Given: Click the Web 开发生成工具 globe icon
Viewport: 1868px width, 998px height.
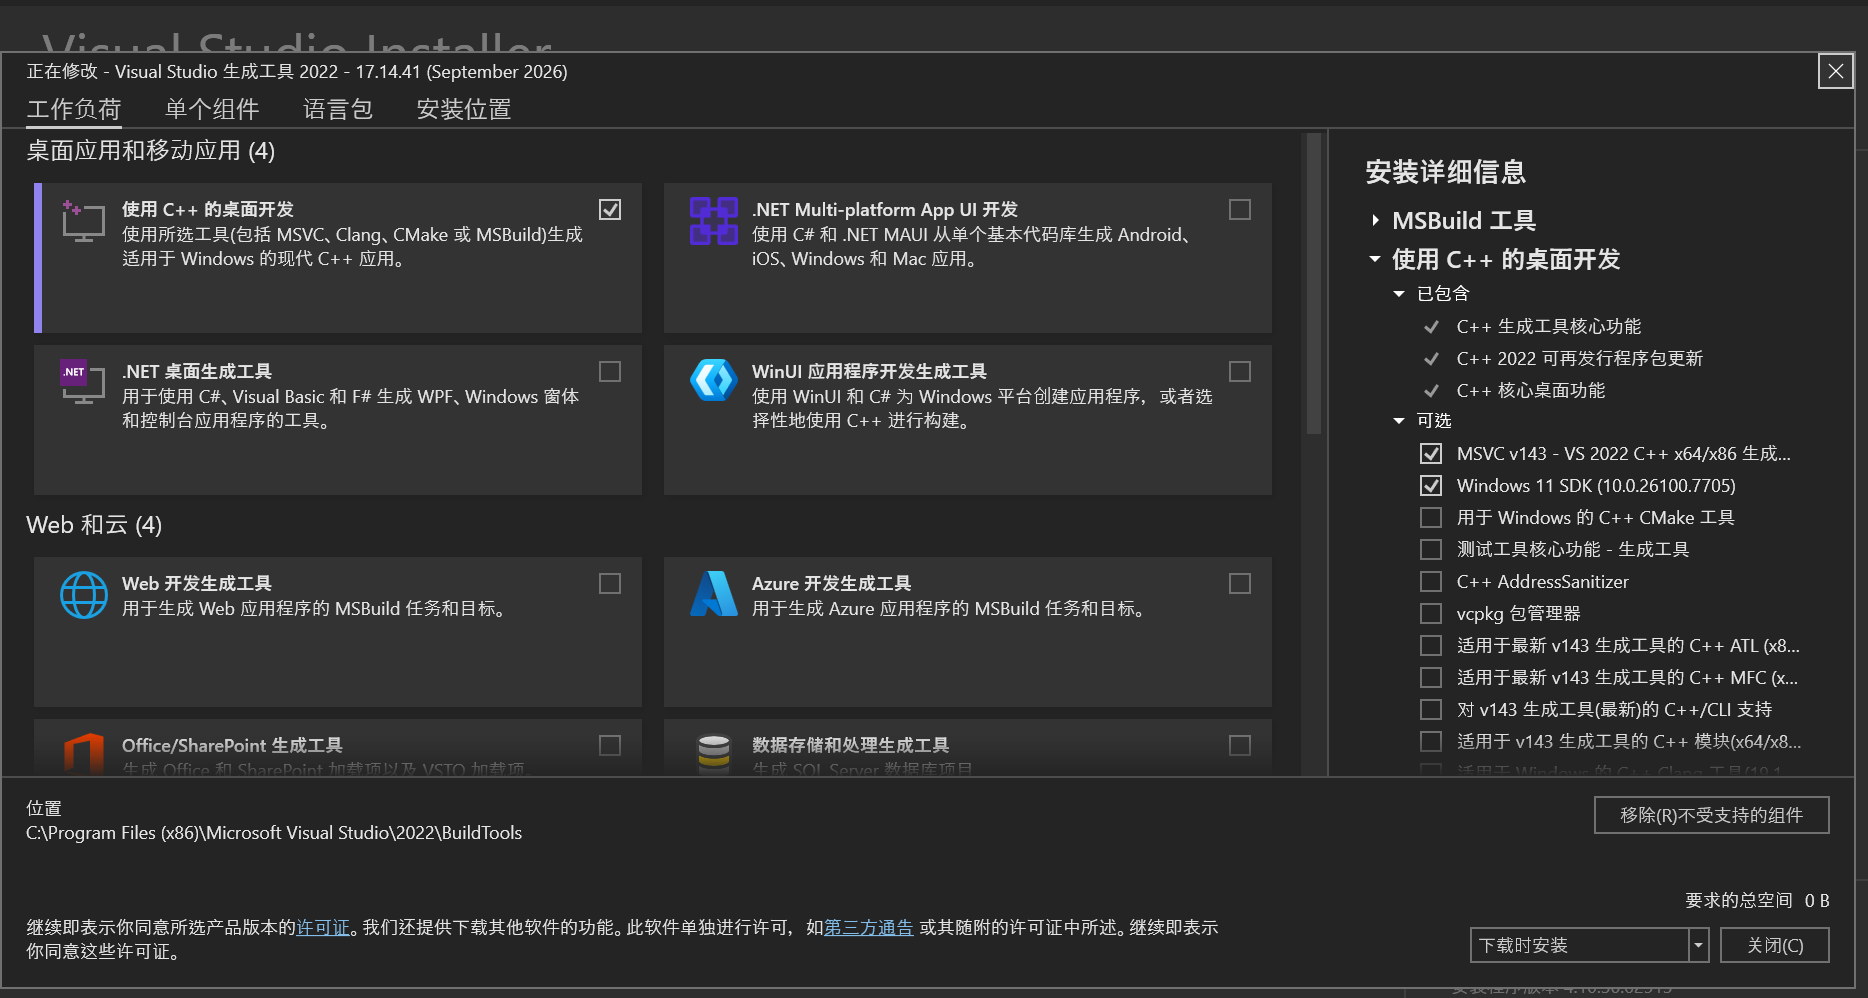Looking at the screenshot, I should (84, 595).
